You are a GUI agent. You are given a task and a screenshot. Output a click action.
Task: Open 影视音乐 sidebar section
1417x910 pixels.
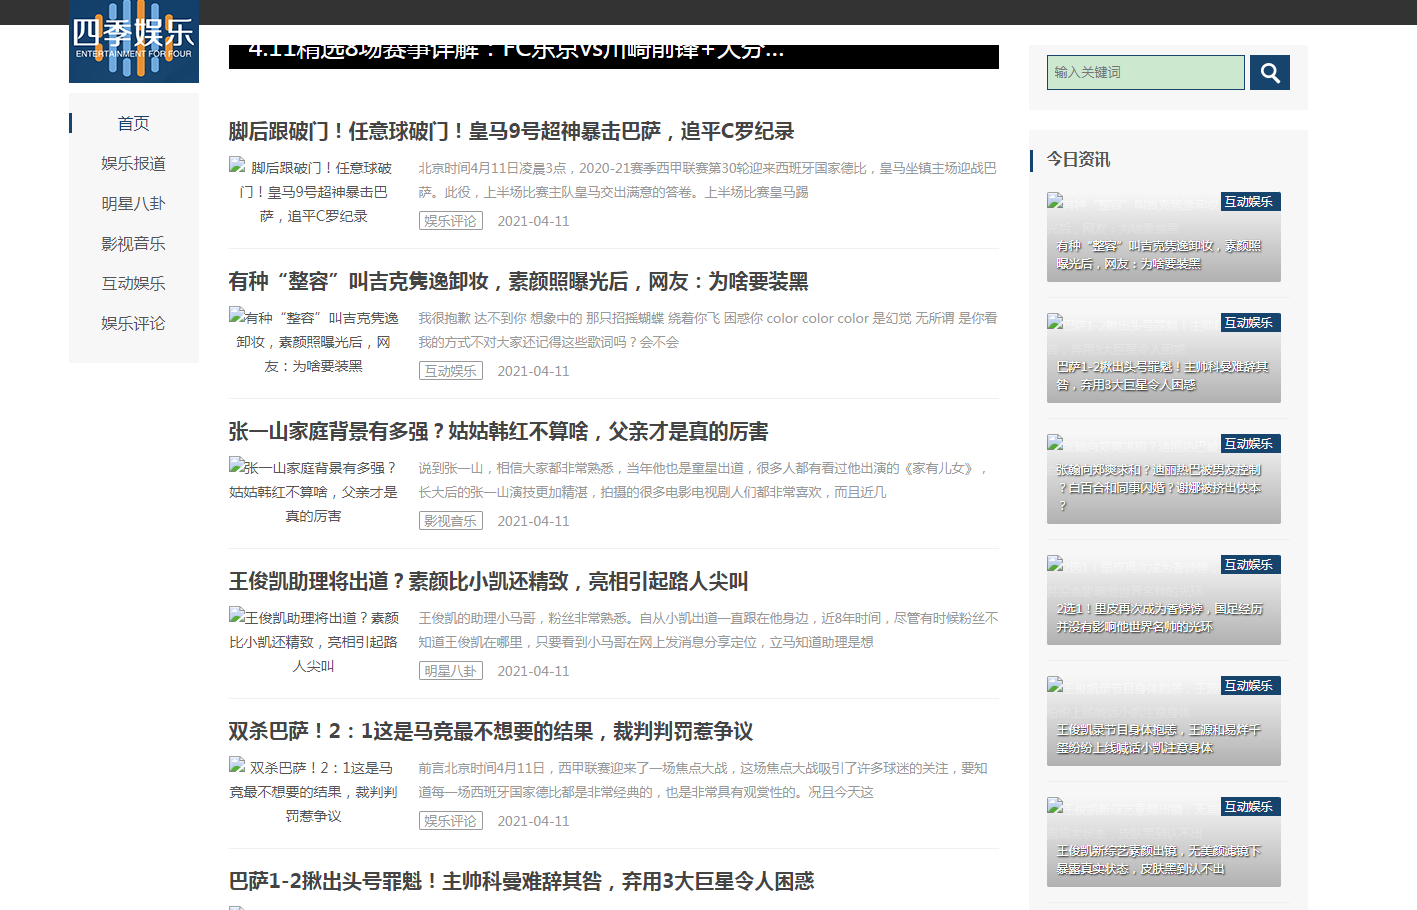[x=134, y=243]
